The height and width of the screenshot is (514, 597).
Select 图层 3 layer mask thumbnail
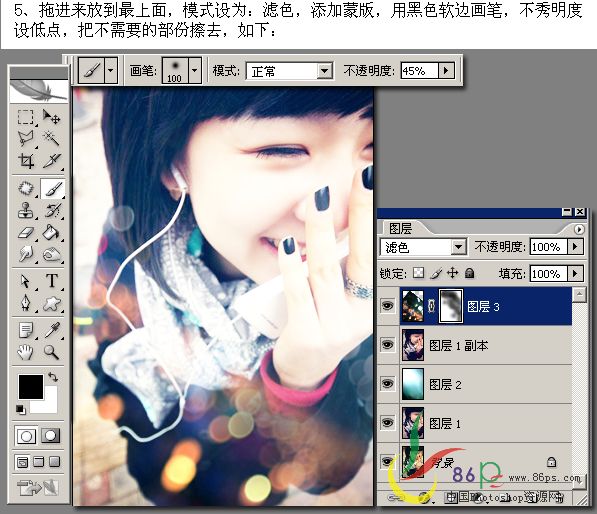(451, 306)
